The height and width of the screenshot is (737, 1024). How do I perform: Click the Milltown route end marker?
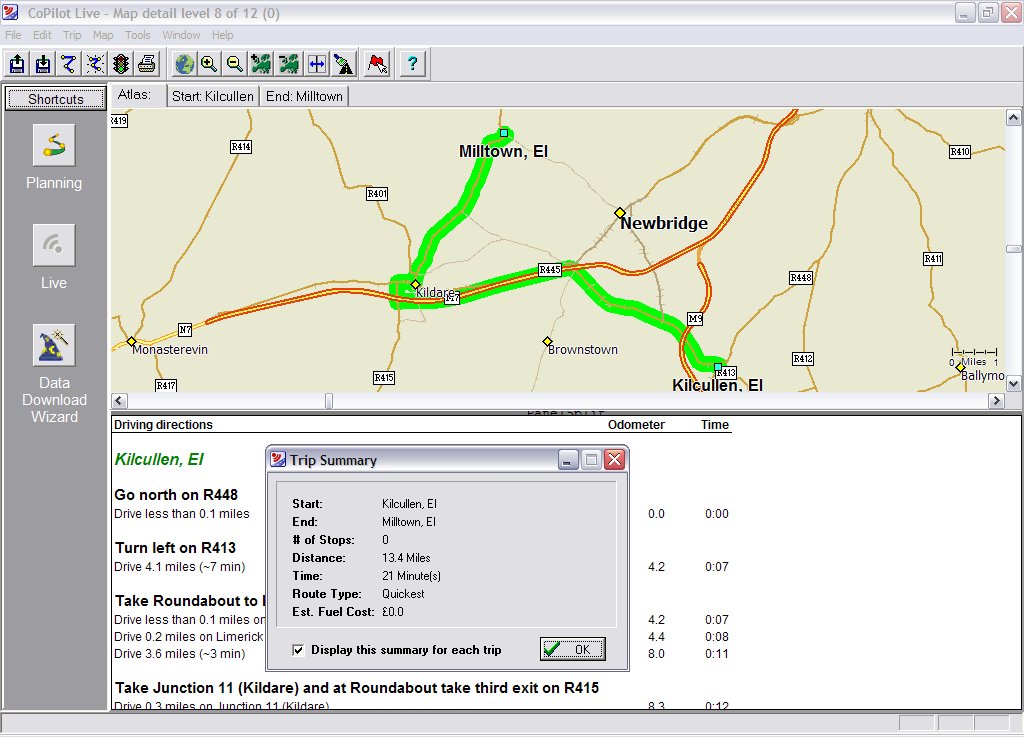(504, 133)
